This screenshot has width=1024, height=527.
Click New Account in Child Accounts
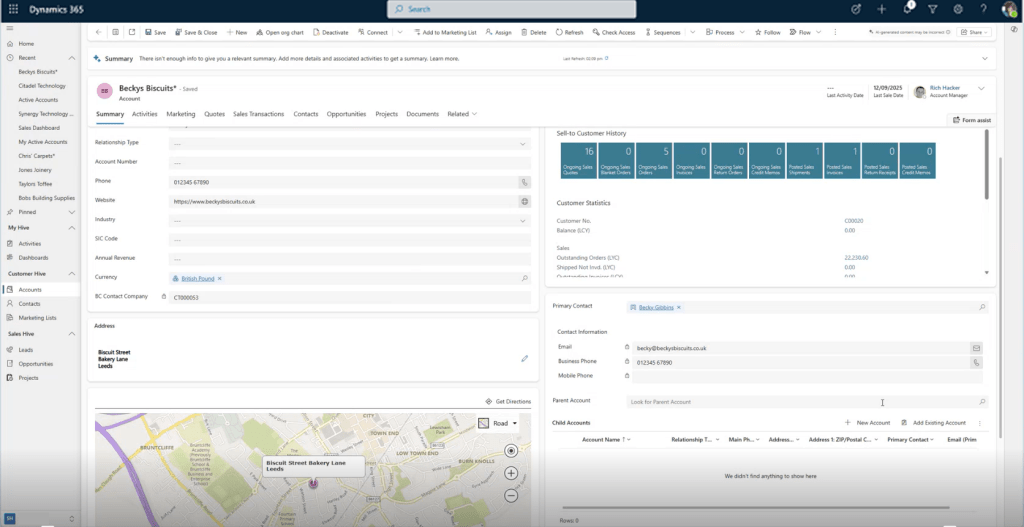(867, 423)
